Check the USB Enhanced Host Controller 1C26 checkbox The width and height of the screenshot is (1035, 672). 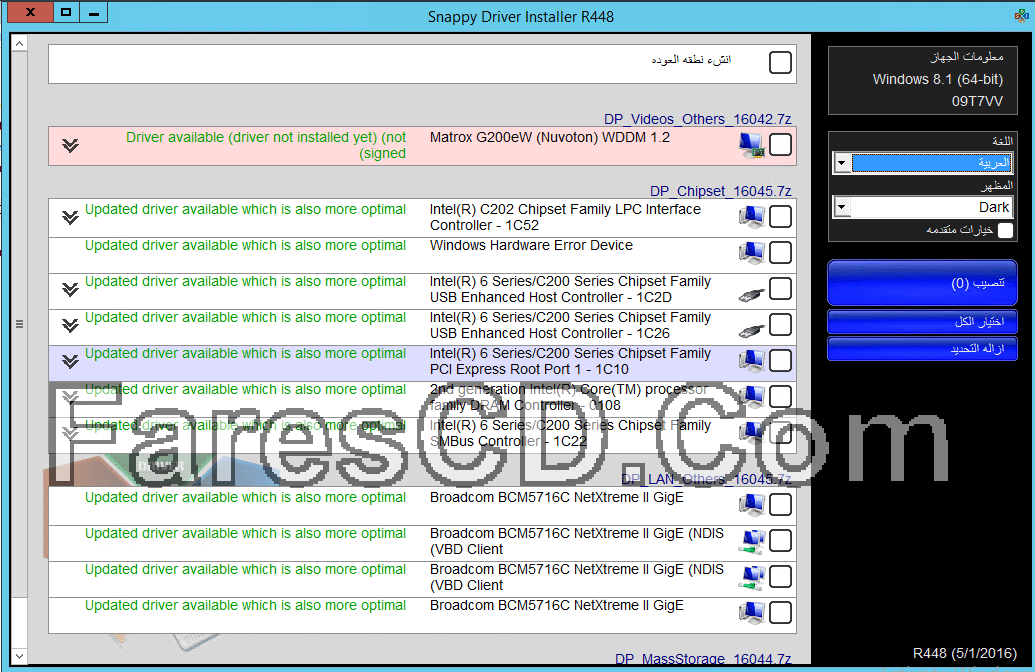pyautogui.click(x=780, y=325)
